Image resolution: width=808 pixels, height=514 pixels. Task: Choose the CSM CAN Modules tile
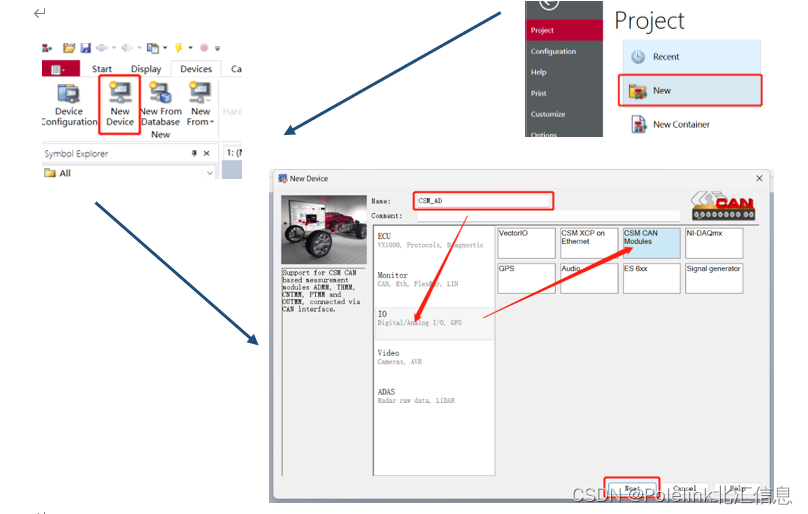(x=652, y=243)
